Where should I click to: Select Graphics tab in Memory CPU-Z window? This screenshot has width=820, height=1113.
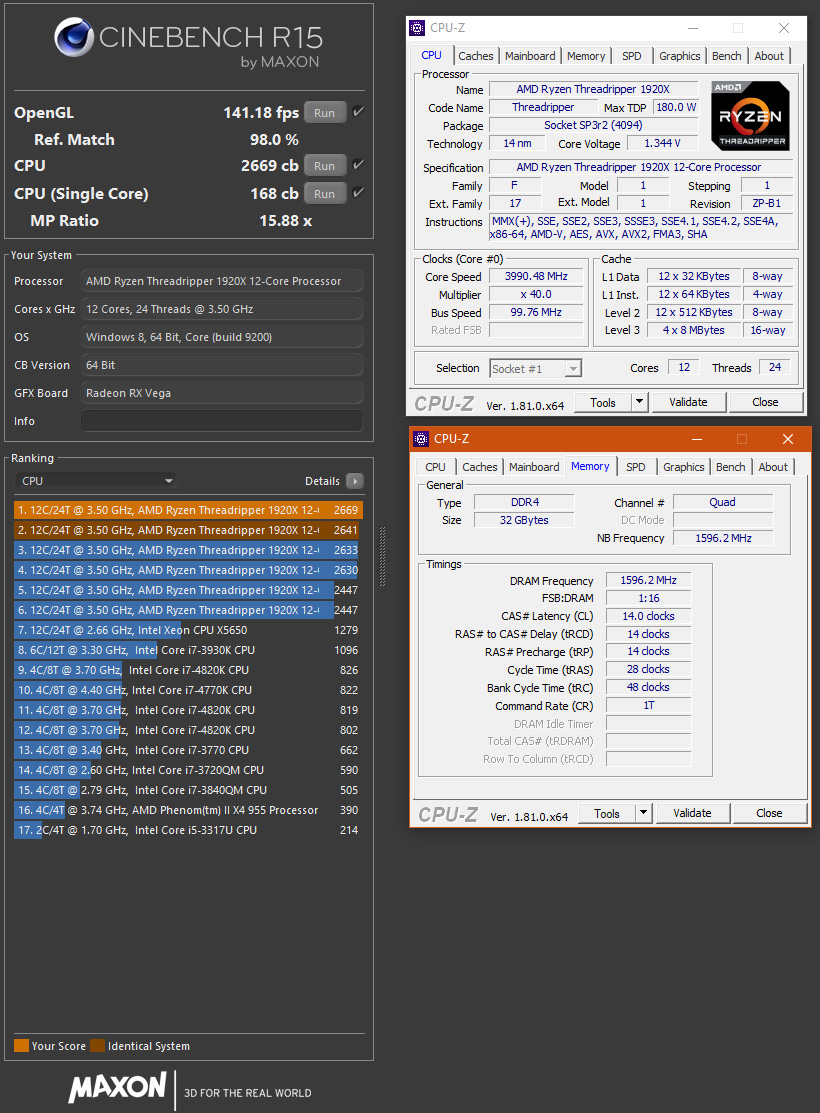coord(684,467)
